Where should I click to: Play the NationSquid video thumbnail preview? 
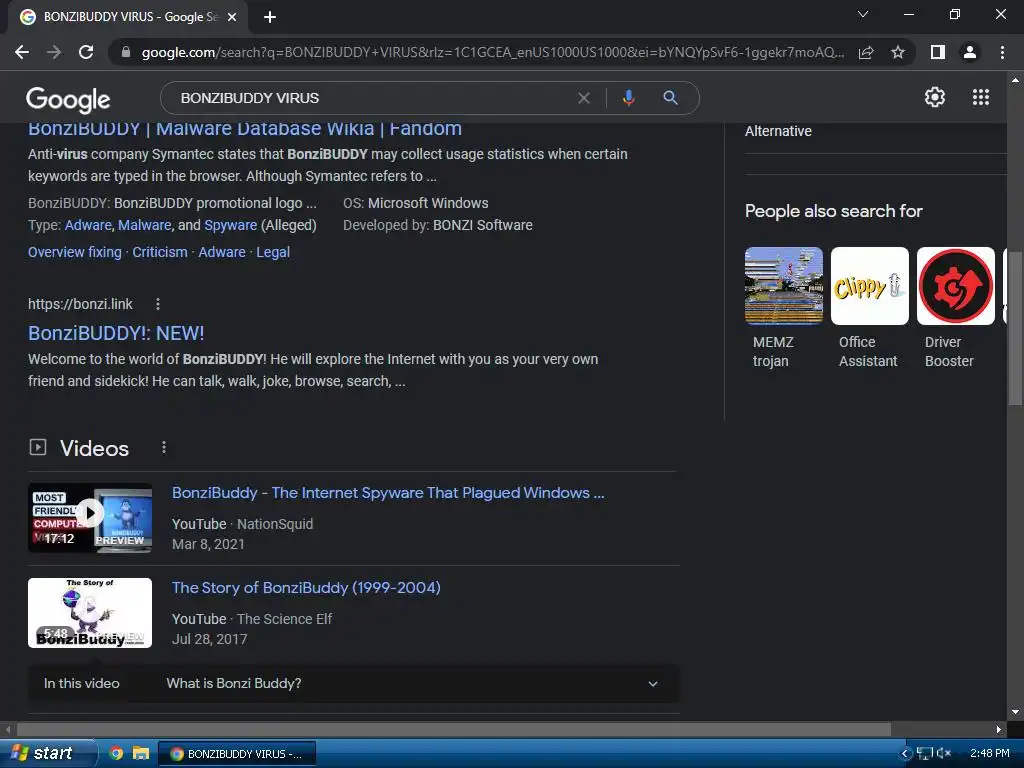(x=90, y=518)
